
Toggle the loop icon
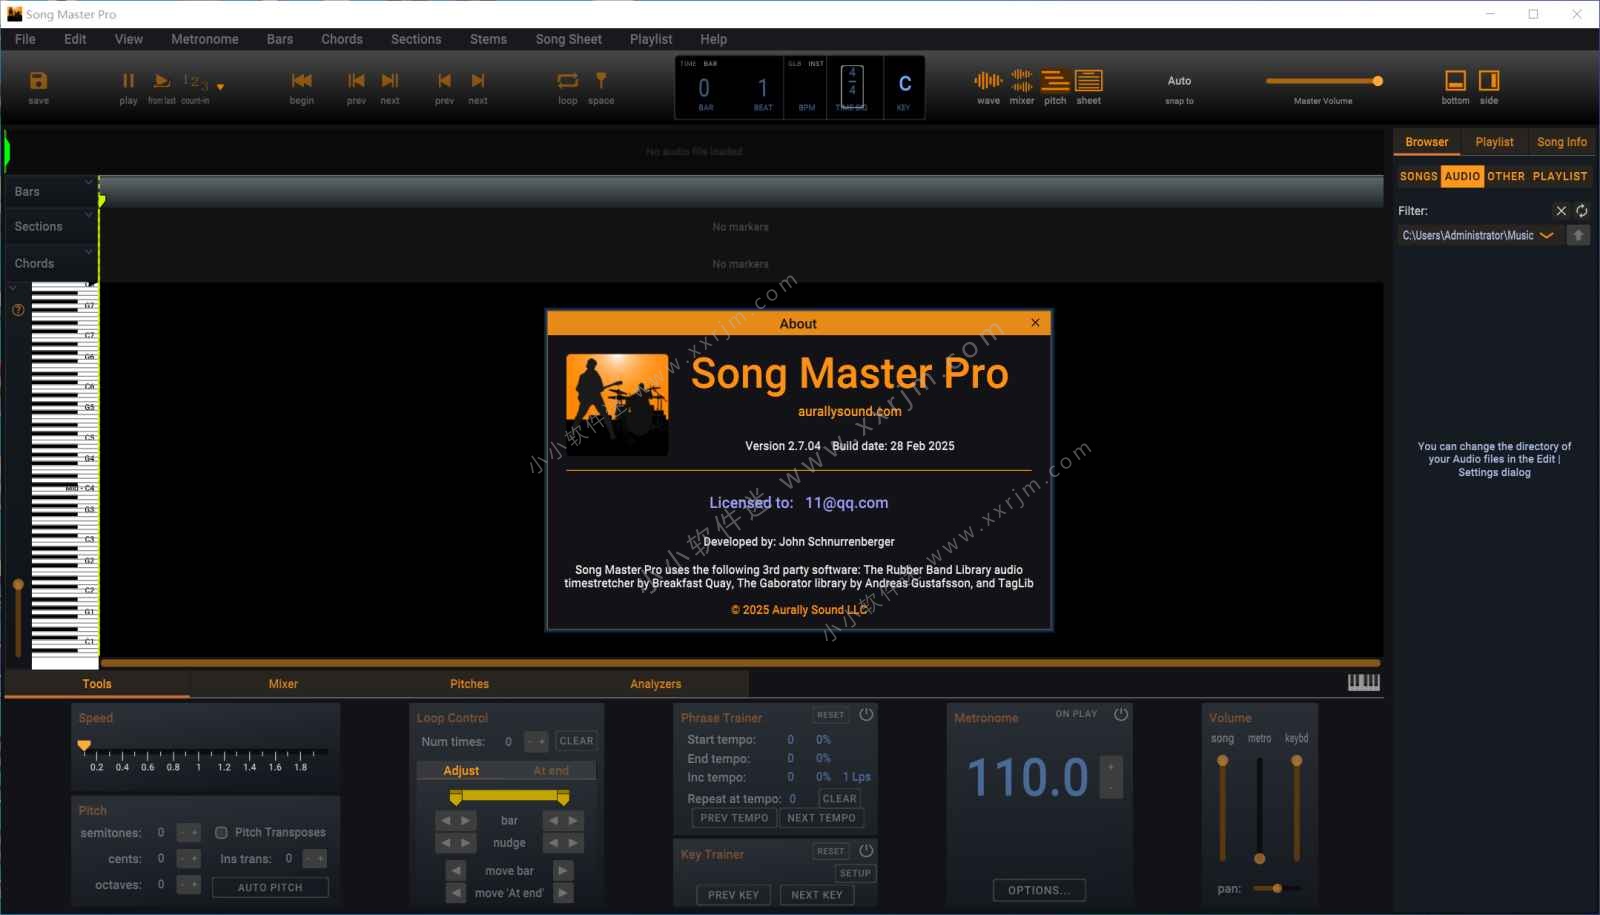click(x=567, y=81)
